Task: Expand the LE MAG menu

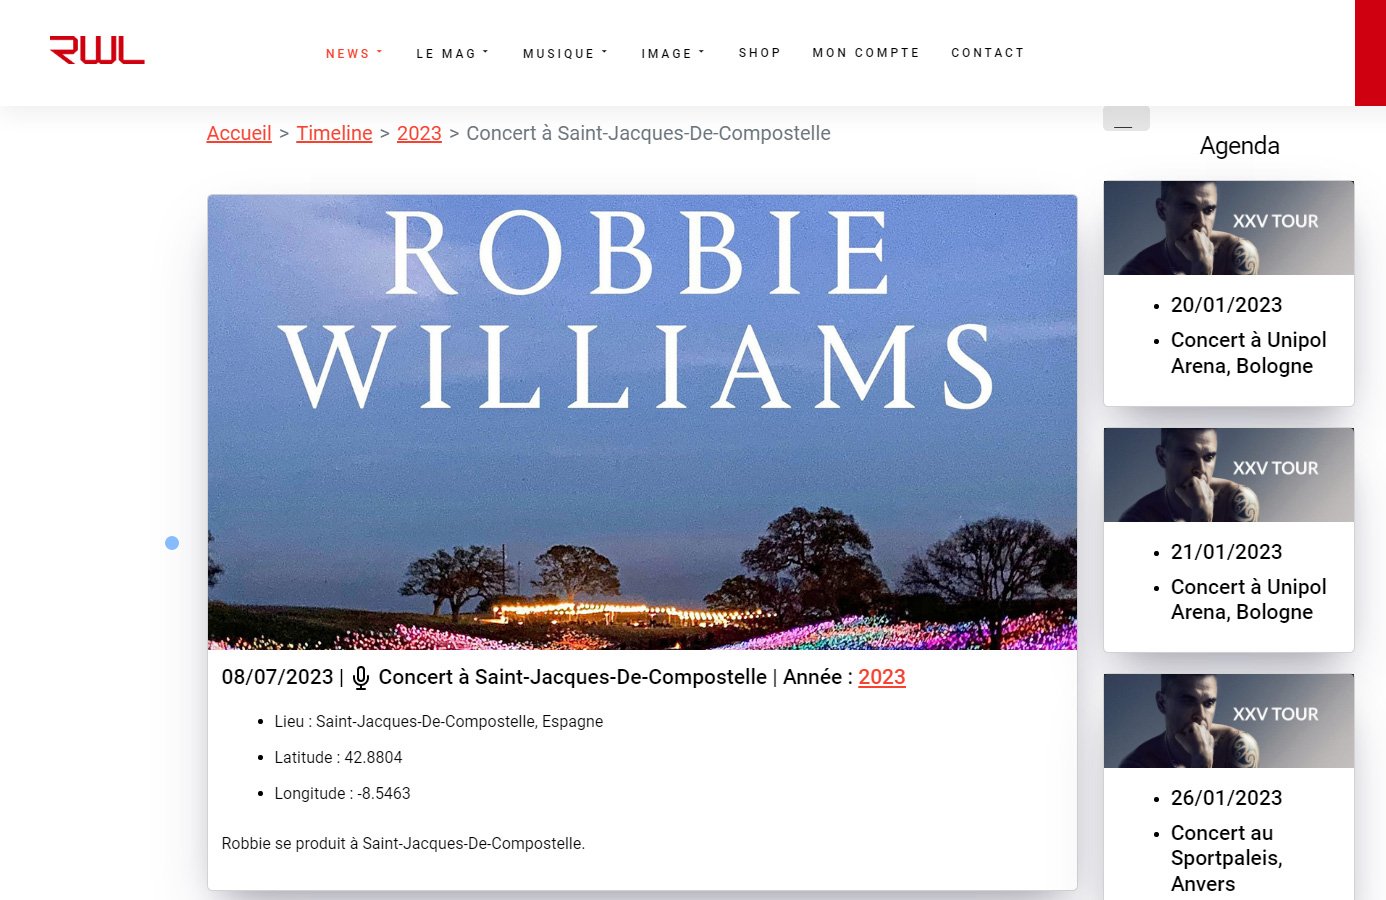Action: point(452,54)
